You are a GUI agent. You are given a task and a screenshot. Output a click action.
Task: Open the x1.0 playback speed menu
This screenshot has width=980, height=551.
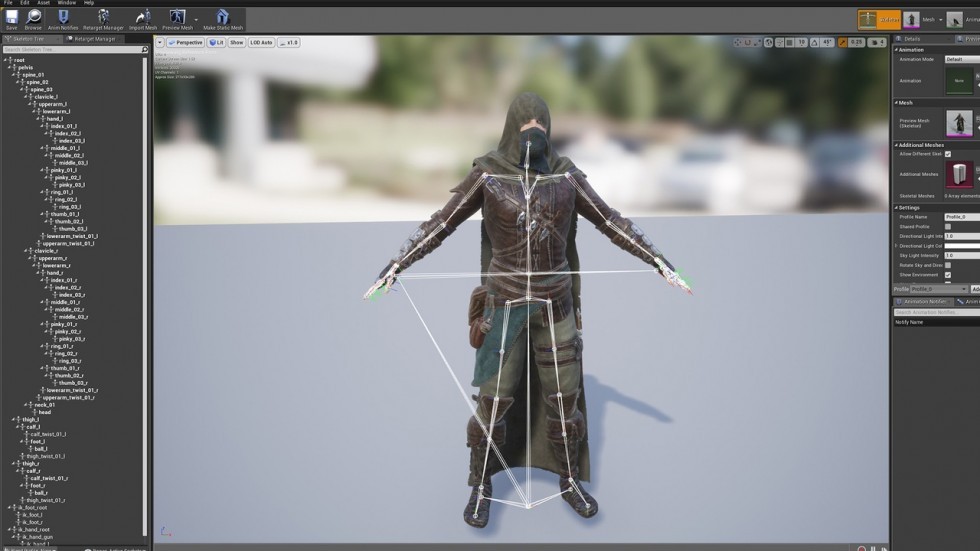click(x=289, y=42)
